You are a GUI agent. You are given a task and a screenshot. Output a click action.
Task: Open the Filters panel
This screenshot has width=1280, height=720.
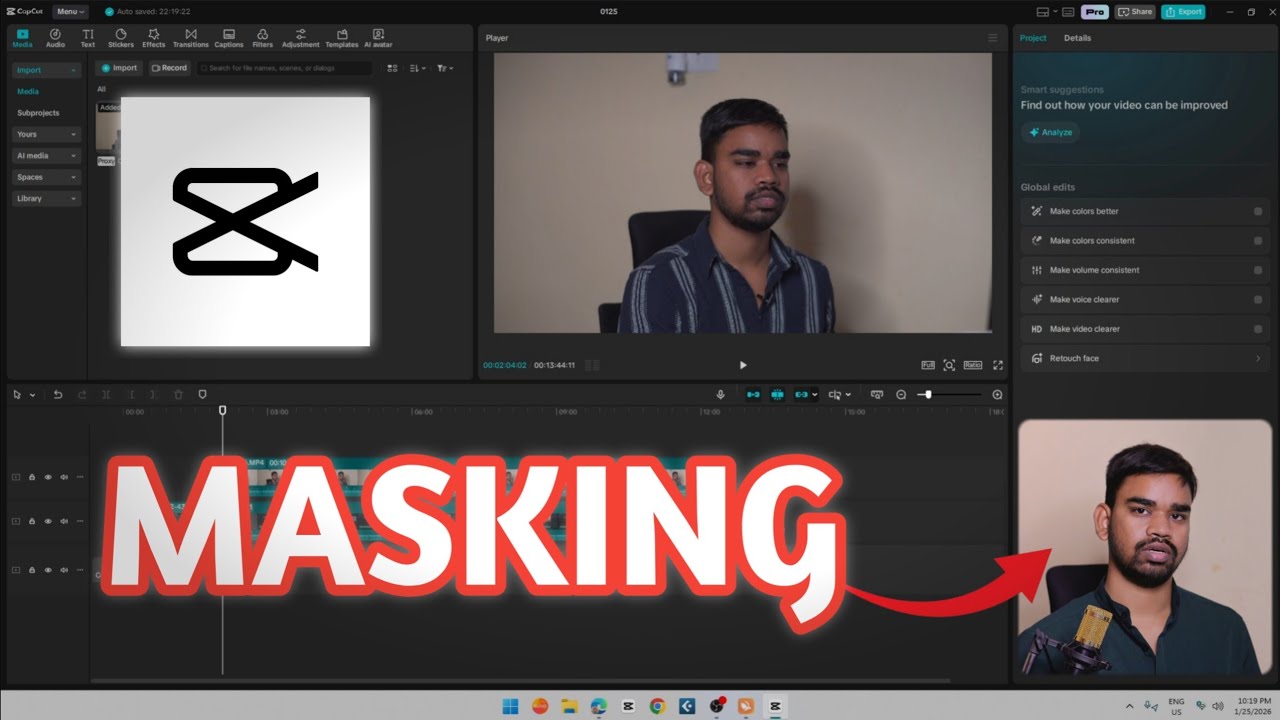(x=263, y=38)
